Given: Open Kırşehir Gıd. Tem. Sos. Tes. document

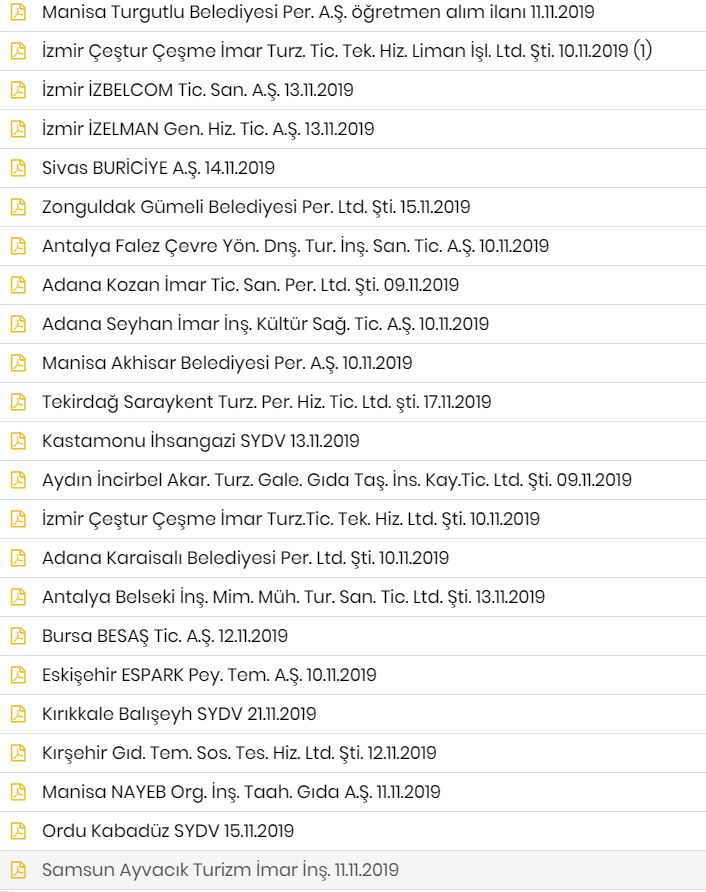Looking at the screenshot, I should click(x=239, y=753).
